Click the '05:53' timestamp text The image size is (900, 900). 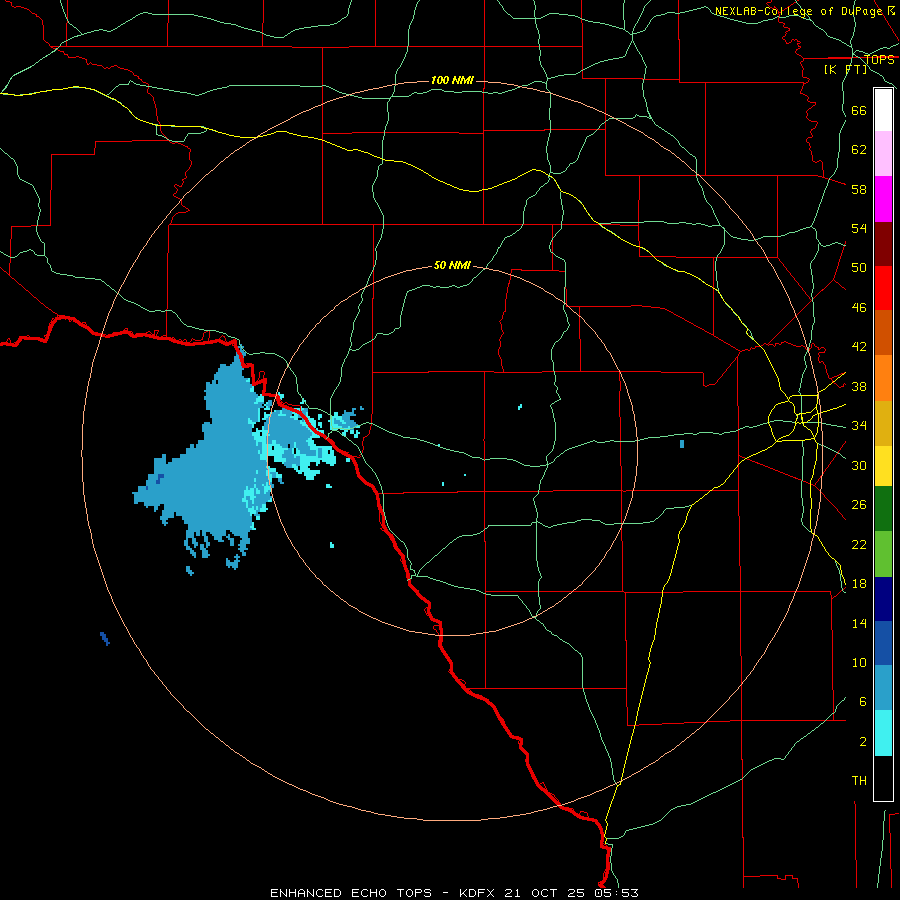point(614,893)
